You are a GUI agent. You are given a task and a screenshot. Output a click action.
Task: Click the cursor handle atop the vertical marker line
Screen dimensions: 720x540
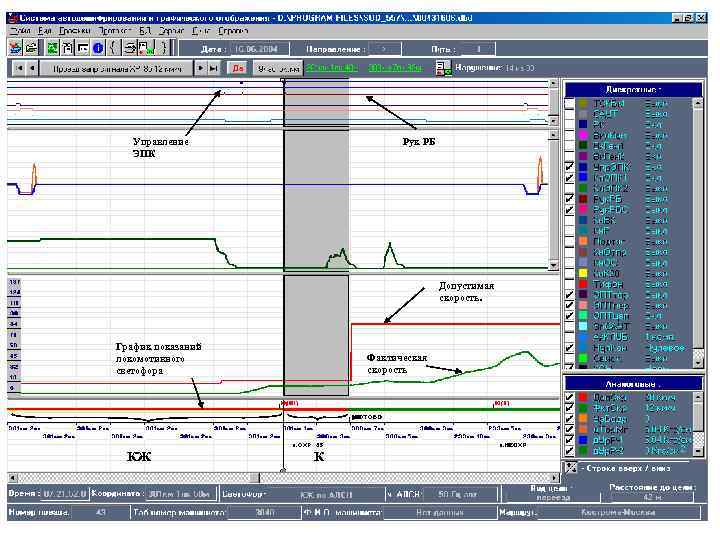tap(283, 80)
